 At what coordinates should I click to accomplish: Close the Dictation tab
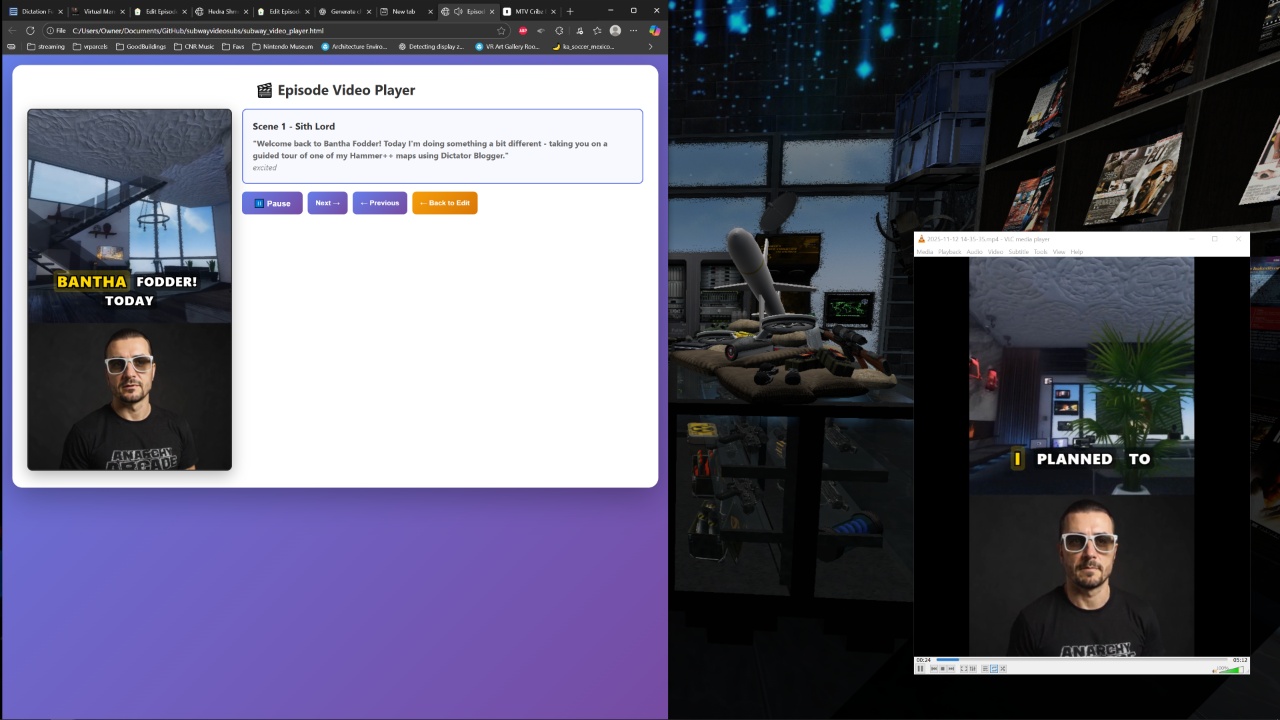coord(60,11)
